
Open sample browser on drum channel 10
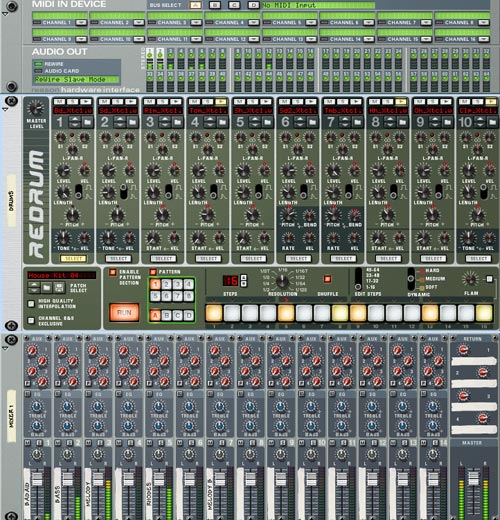pyautogui.click(x=492, y=122)
